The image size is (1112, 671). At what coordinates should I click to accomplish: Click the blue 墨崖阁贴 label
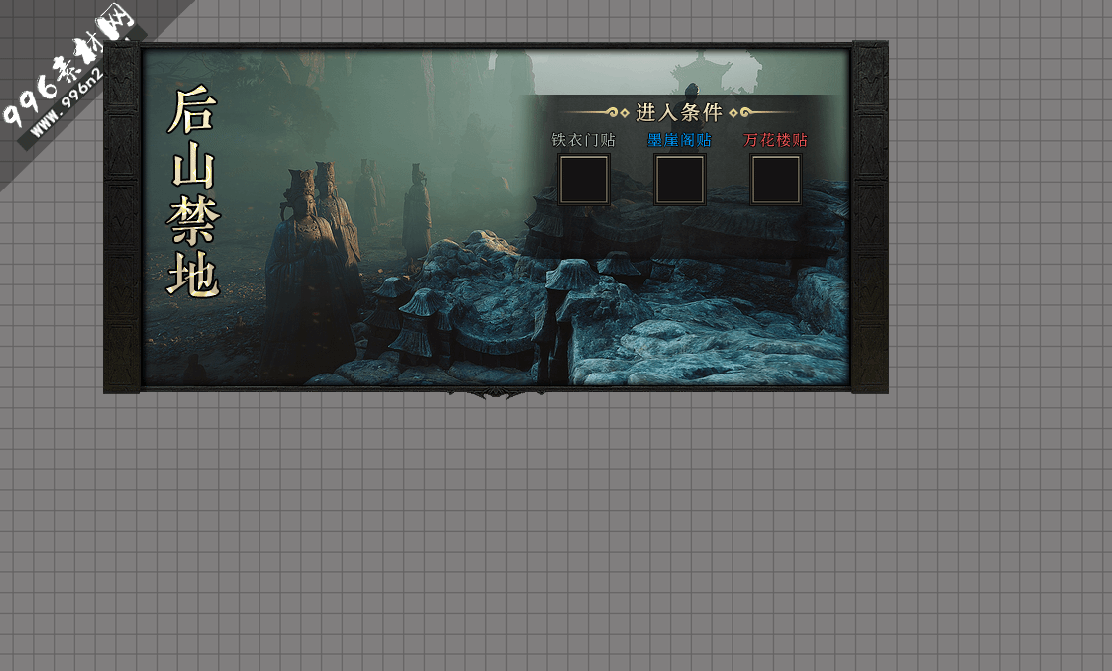point(679,140)
